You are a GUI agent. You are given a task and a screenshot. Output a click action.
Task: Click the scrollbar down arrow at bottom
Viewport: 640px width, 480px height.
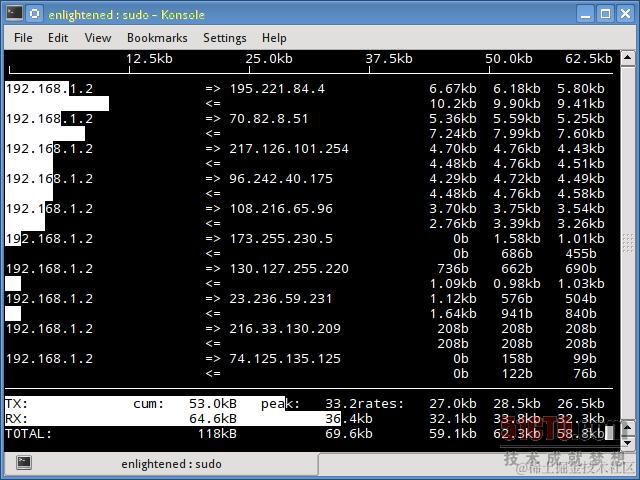coord(628,442)
